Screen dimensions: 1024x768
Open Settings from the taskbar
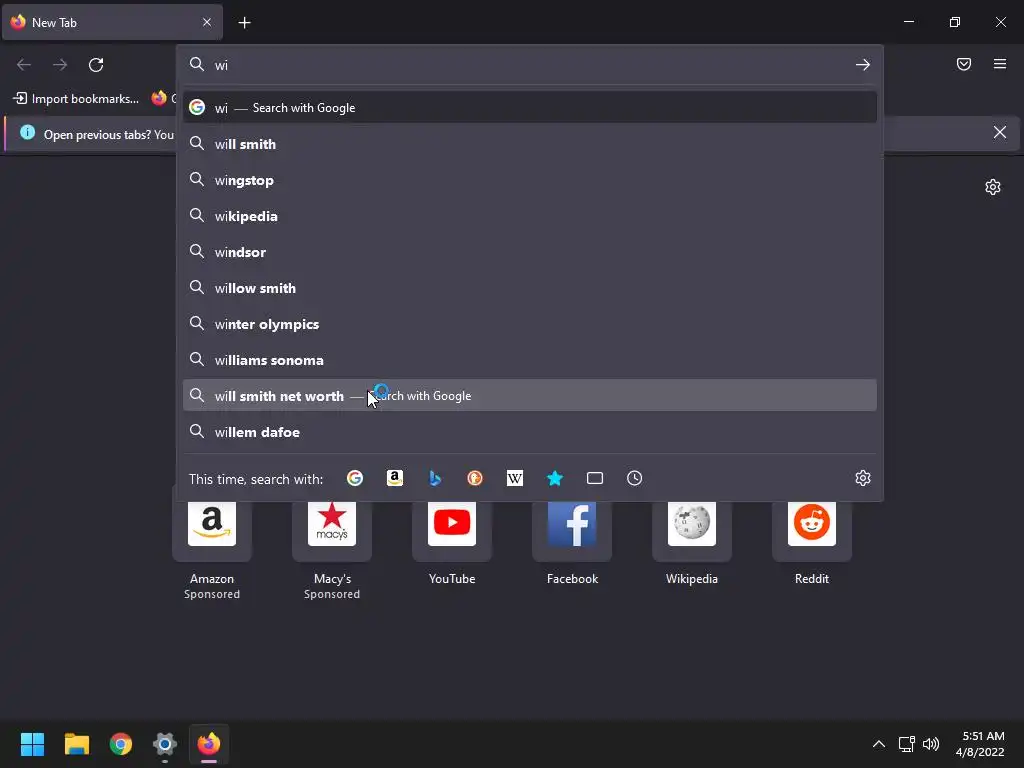click(165, 744)
